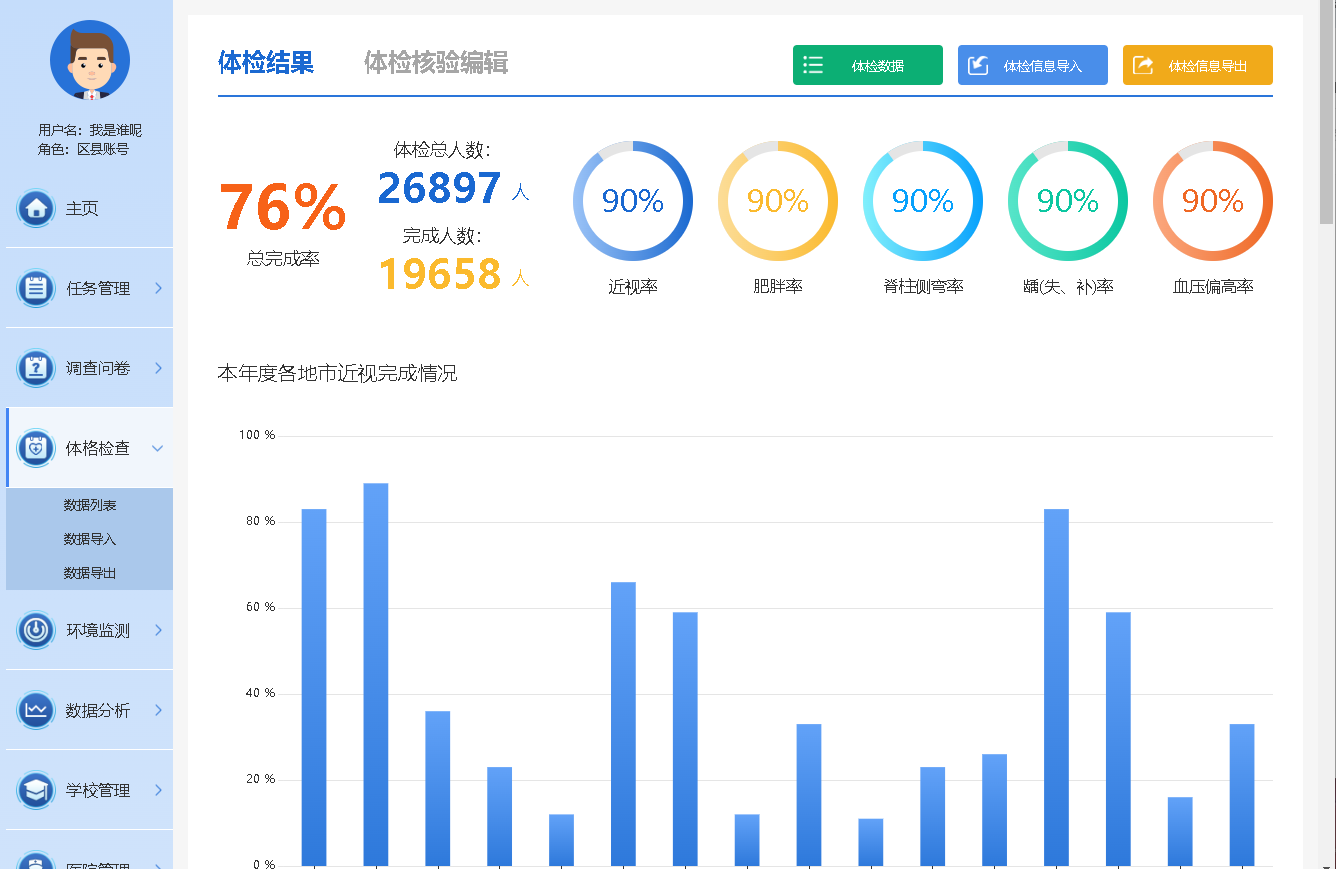Click the 调查问卷 sidebar label
The width and height of the screenshot is (1336, 869).
tap(98, 368)
